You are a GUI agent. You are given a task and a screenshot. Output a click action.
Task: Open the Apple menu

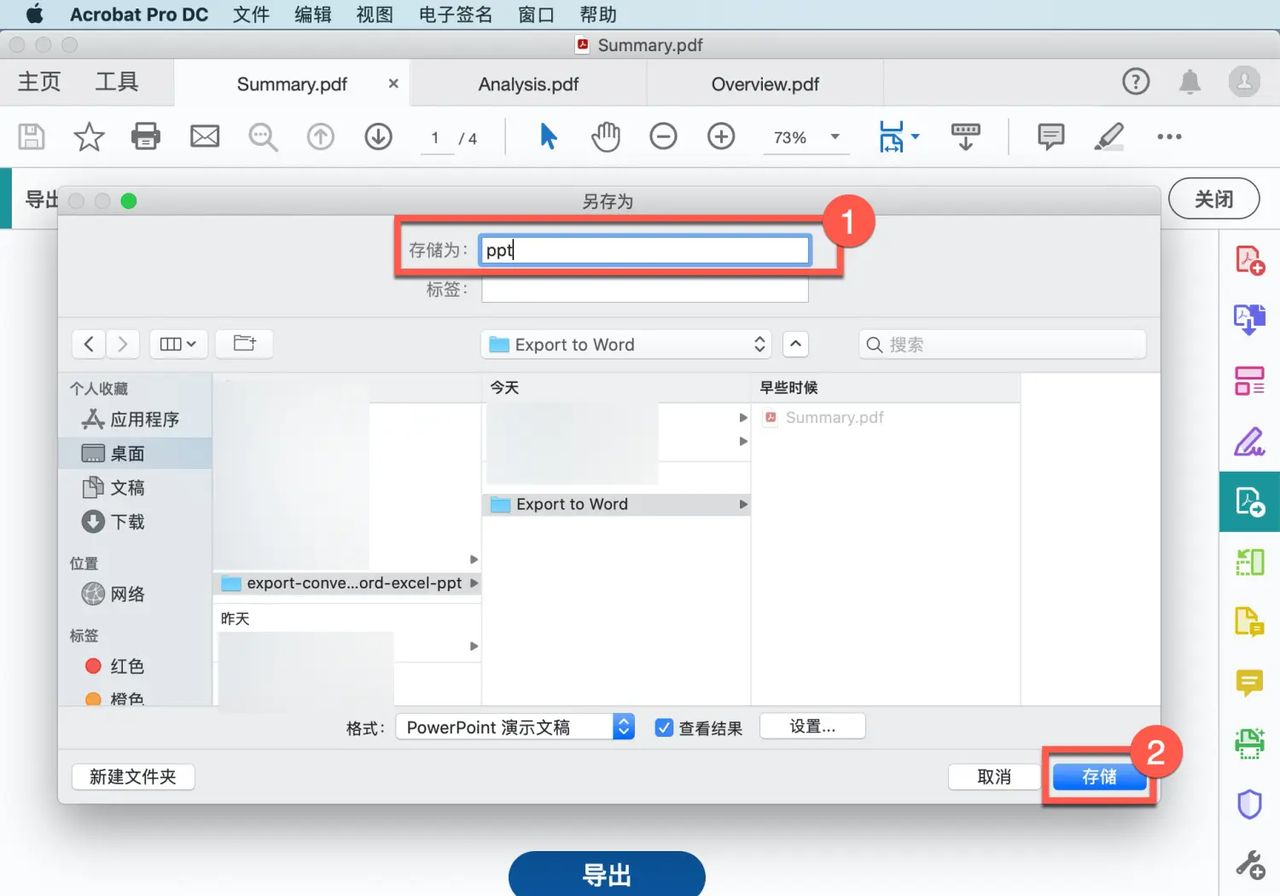tap(34, 14)
